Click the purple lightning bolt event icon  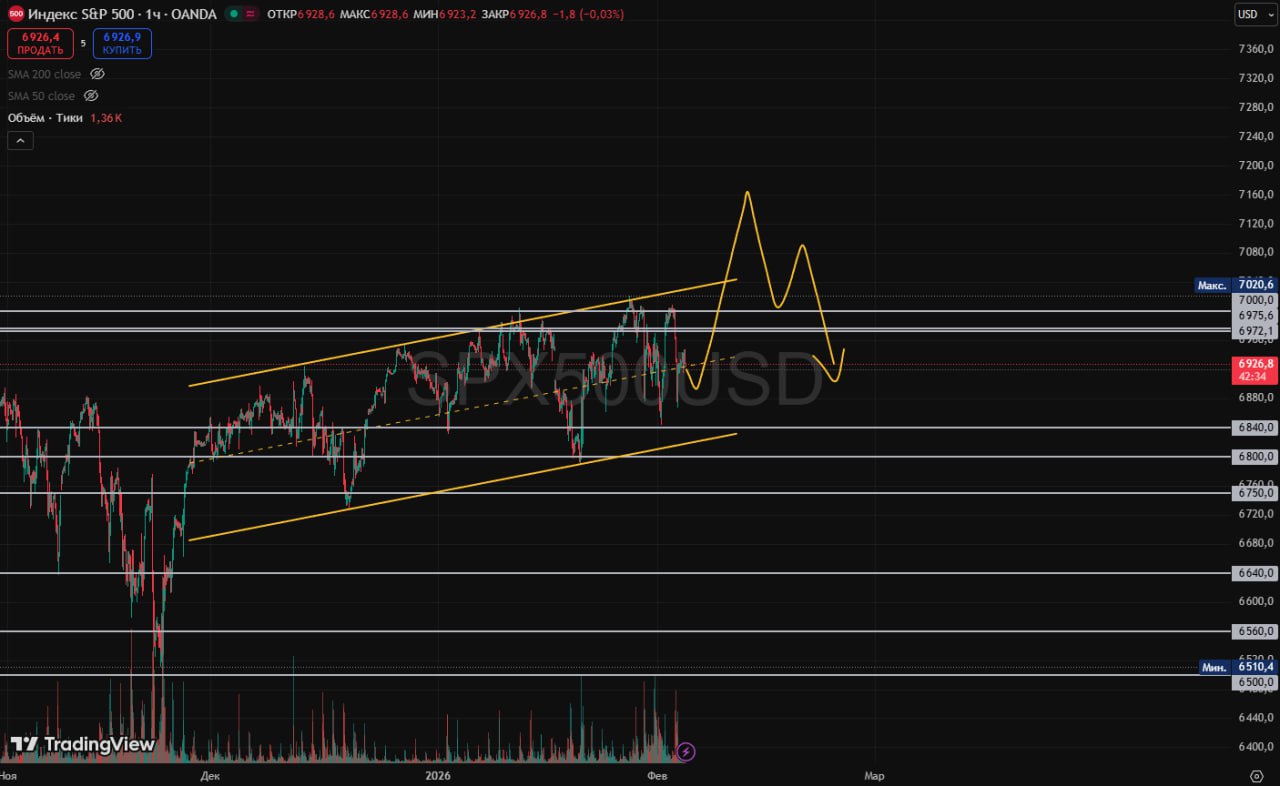tap(686, 751)
